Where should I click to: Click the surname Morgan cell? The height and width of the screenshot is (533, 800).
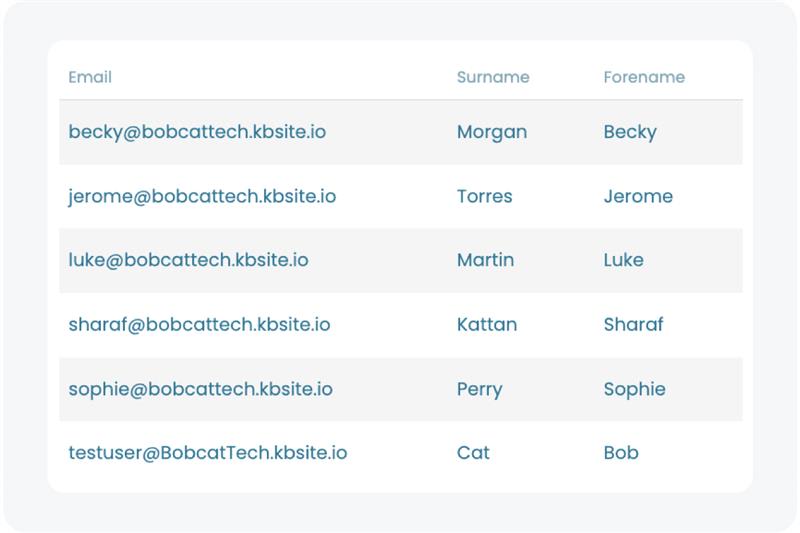[491, 132]
